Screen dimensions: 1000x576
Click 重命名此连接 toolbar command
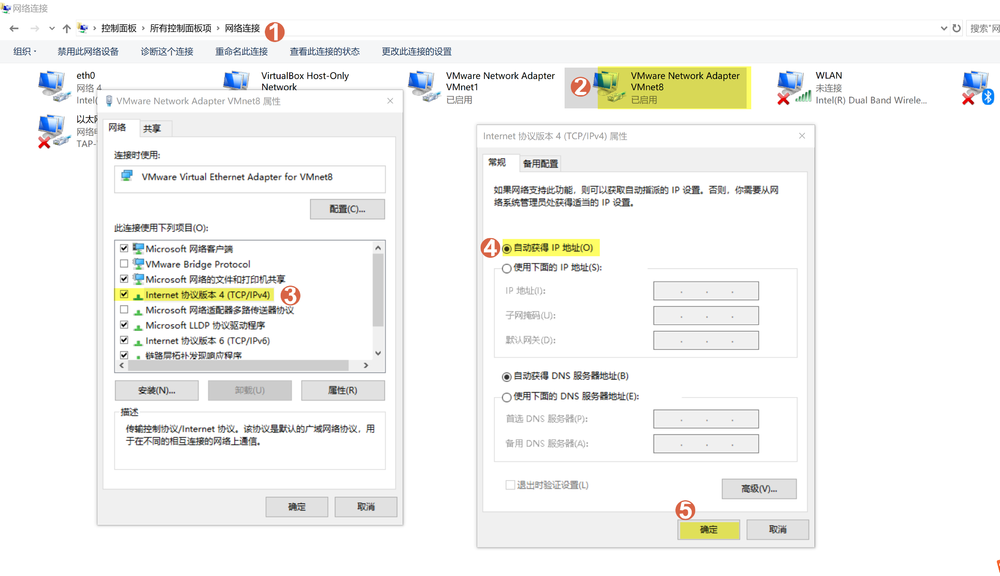click(x=241, y=52)
